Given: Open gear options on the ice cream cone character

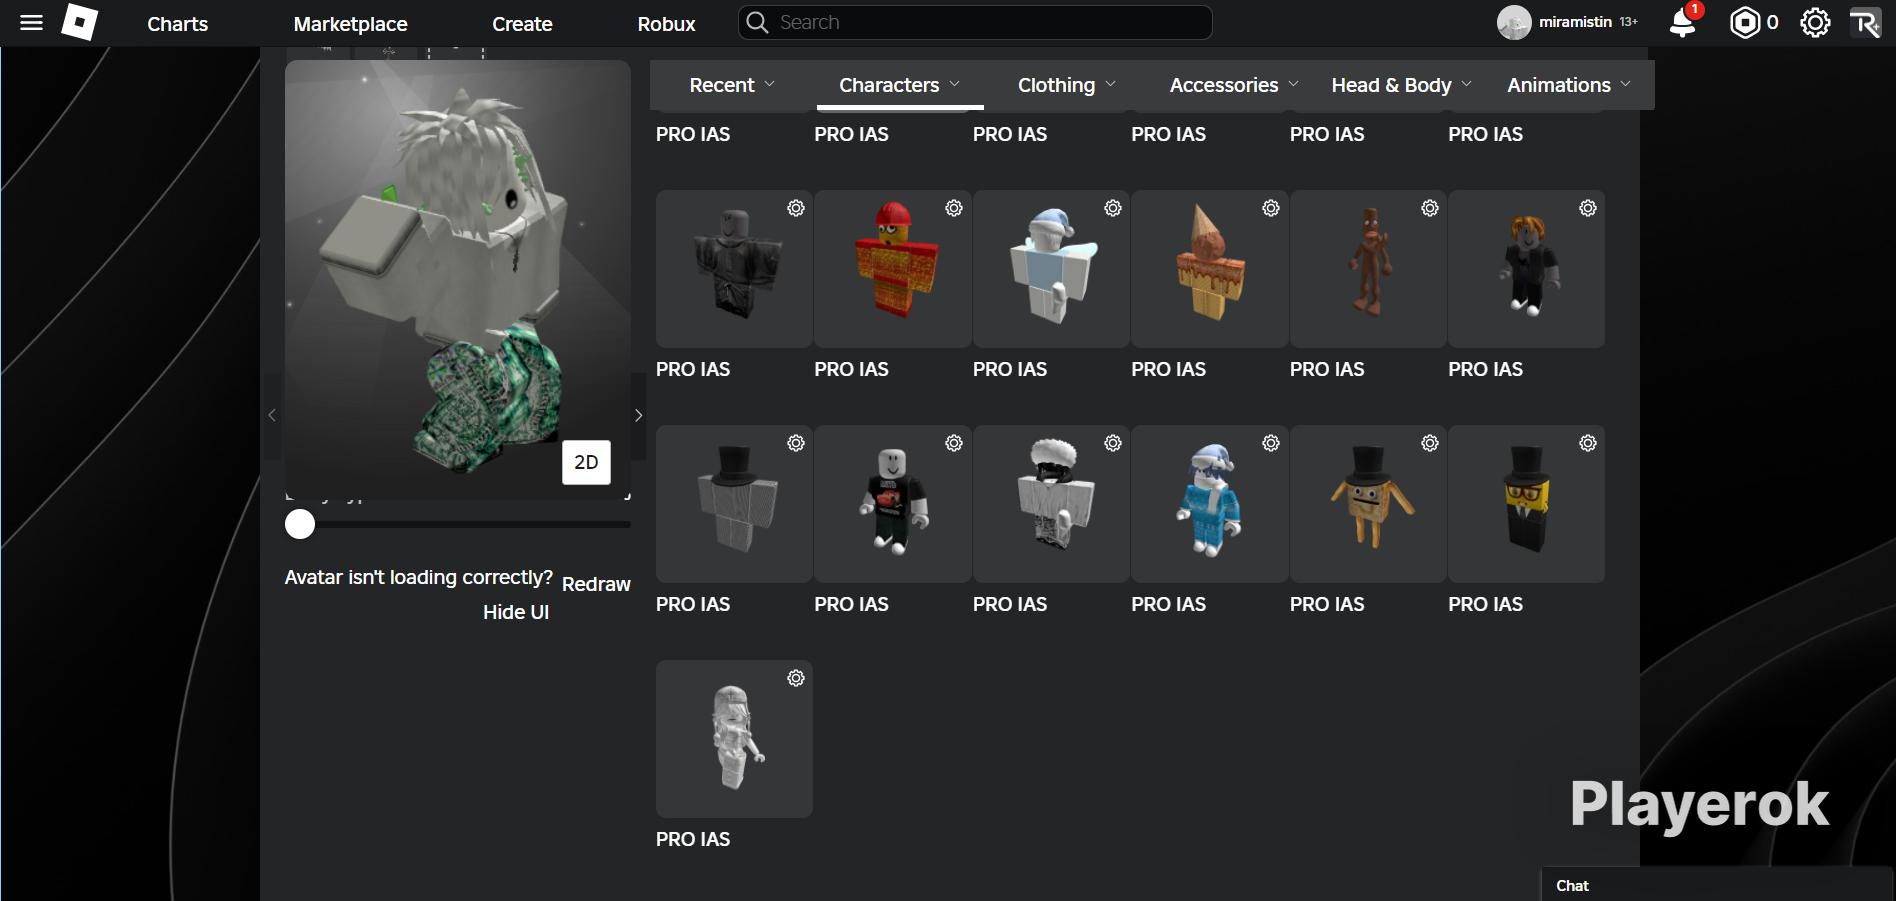Looking at the screenshot, I should click(1271, 208).
